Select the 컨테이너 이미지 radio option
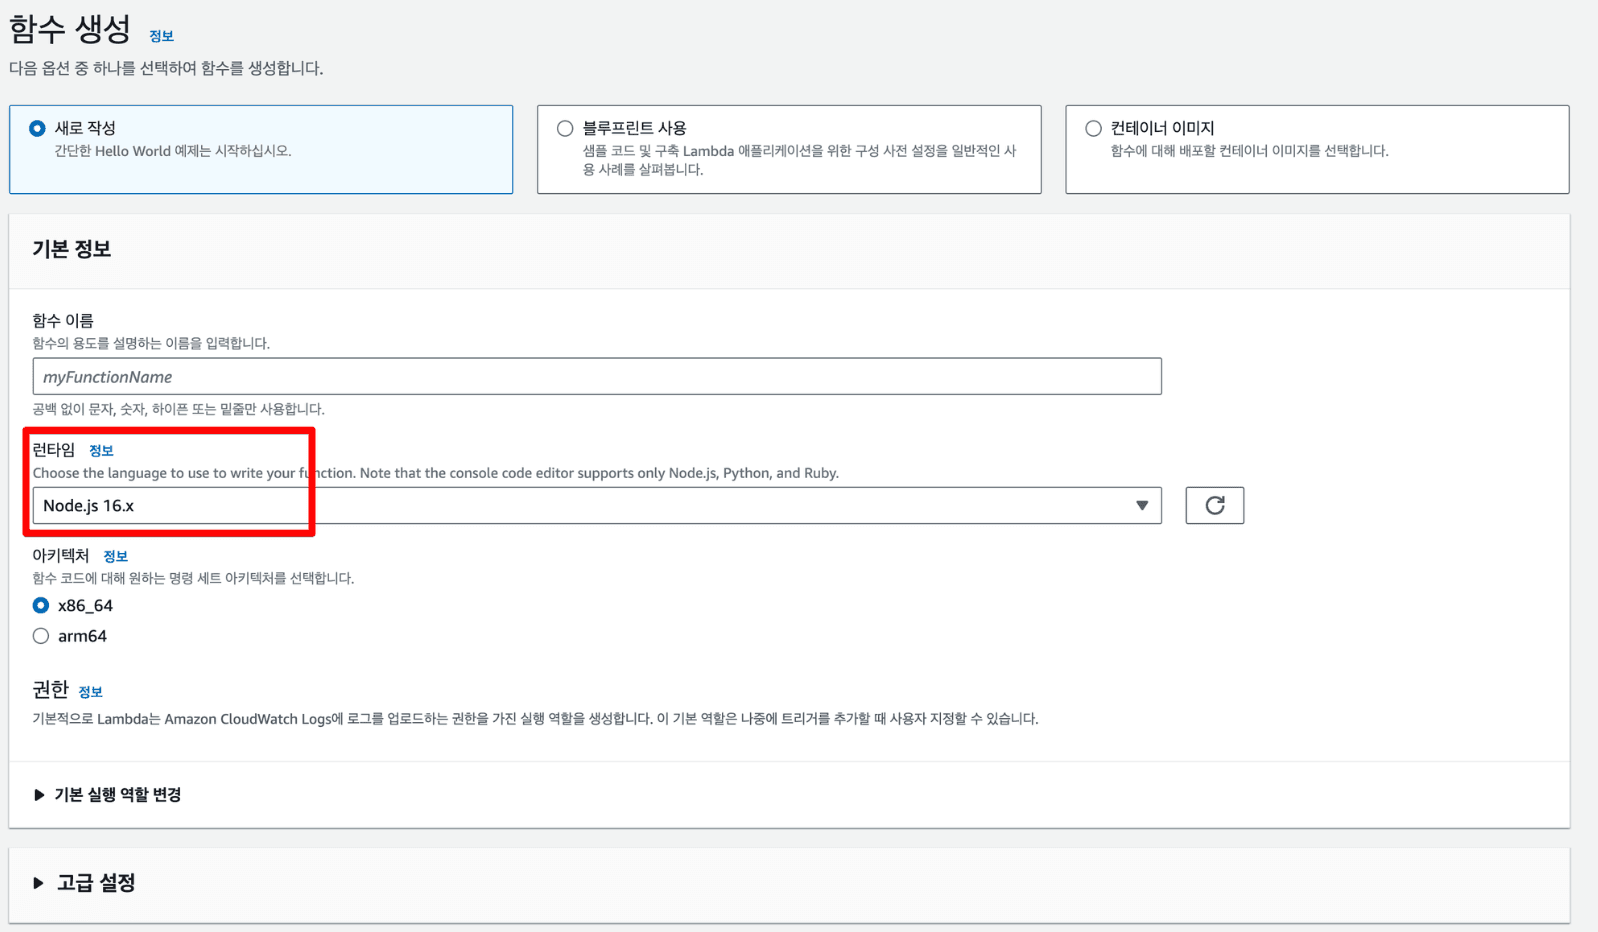 coord(1093,128)
